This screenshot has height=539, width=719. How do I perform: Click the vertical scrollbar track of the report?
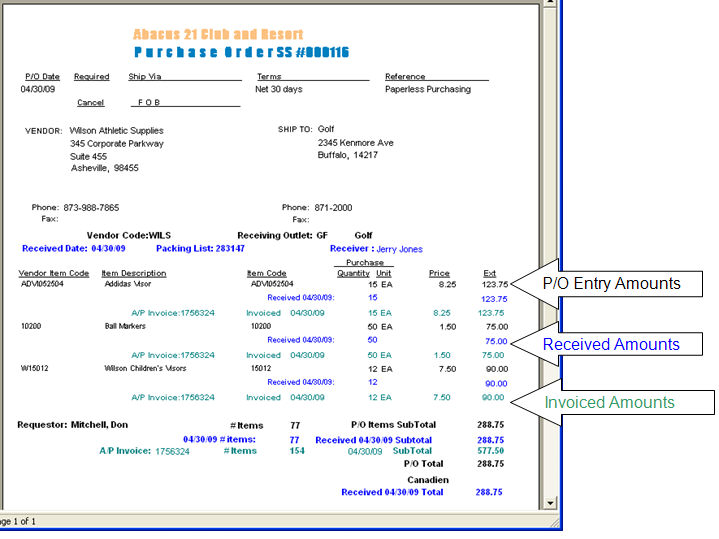click(x=550, y=252)
